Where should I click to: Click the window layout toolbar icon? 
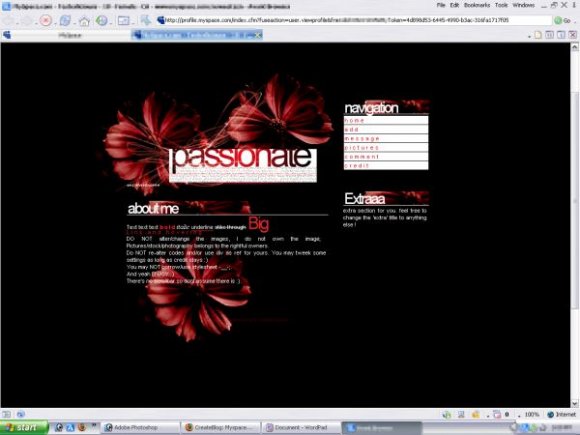pyautogui.click(x=124, y=20)
